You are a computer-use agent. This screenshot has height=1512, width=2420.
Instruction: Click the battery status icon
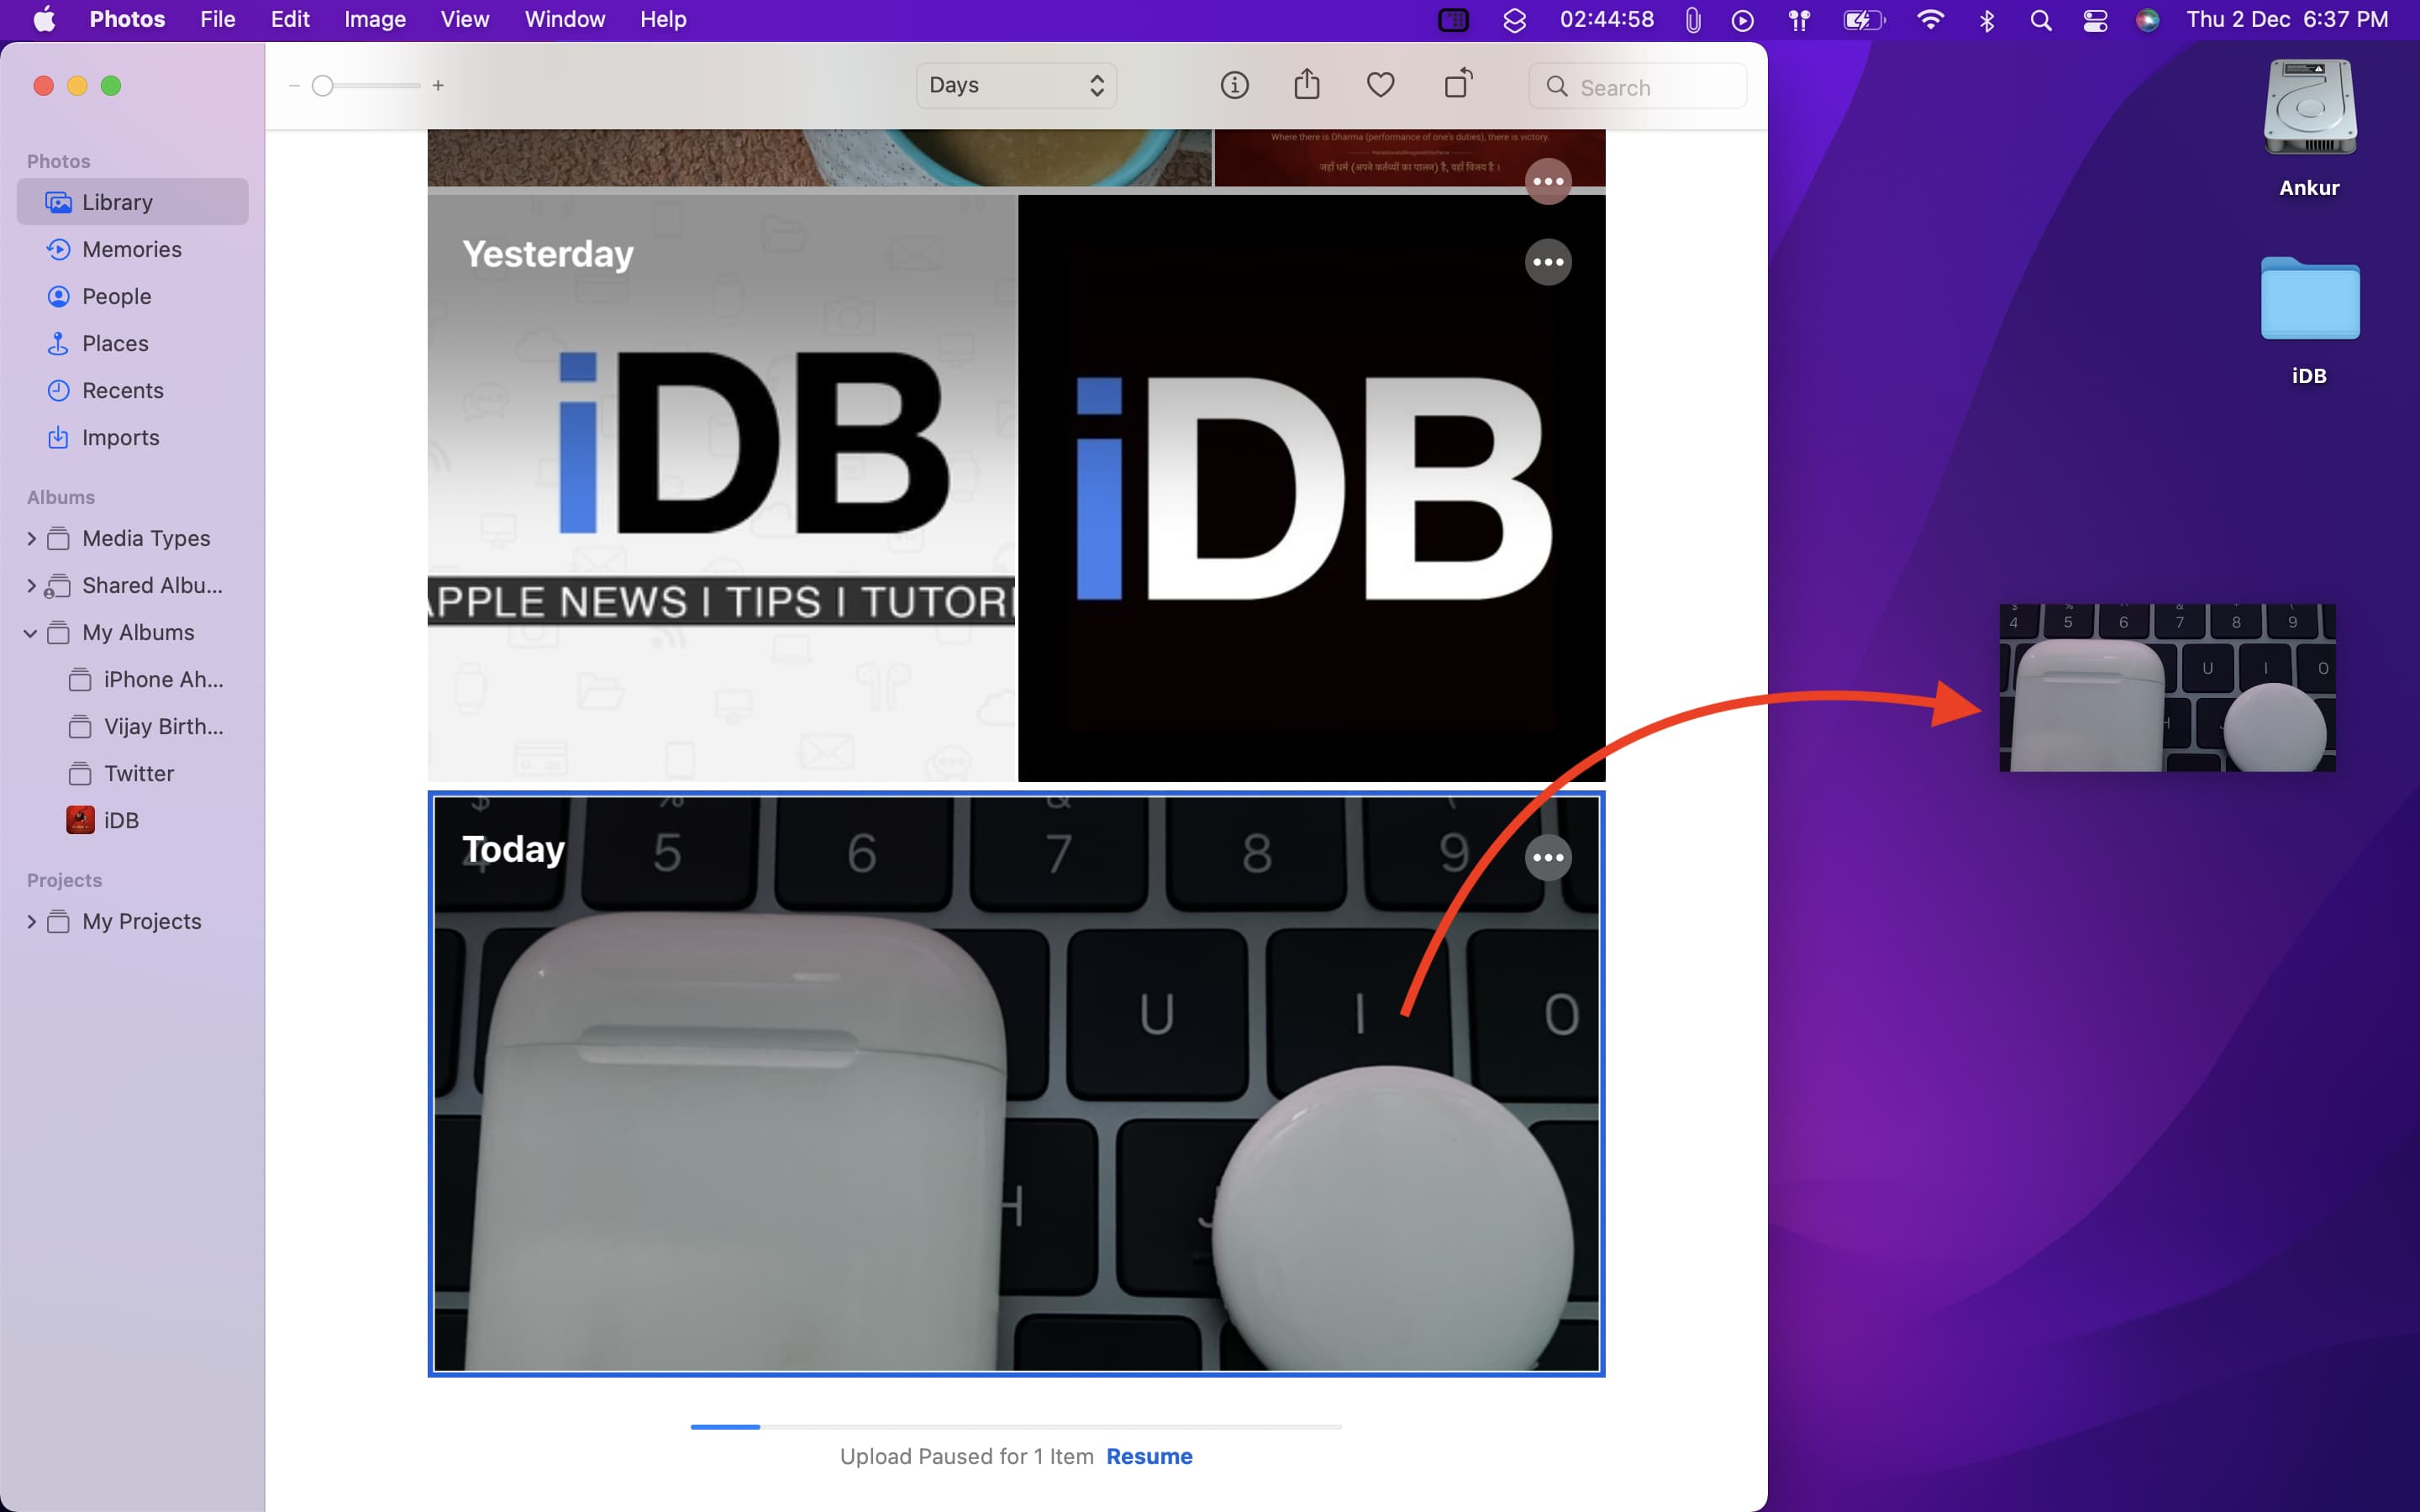(x=1864, y=20)
